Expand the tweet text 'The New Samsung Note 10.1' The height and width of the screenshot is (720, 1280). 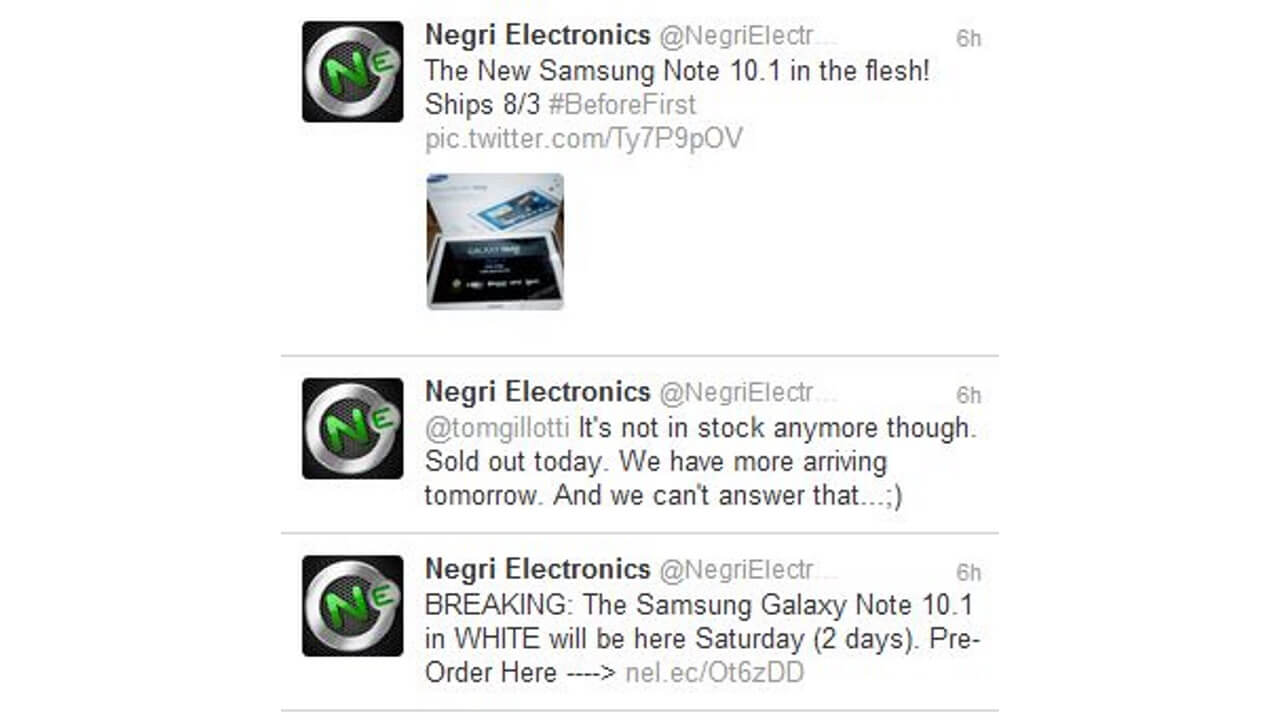[677, 71]
